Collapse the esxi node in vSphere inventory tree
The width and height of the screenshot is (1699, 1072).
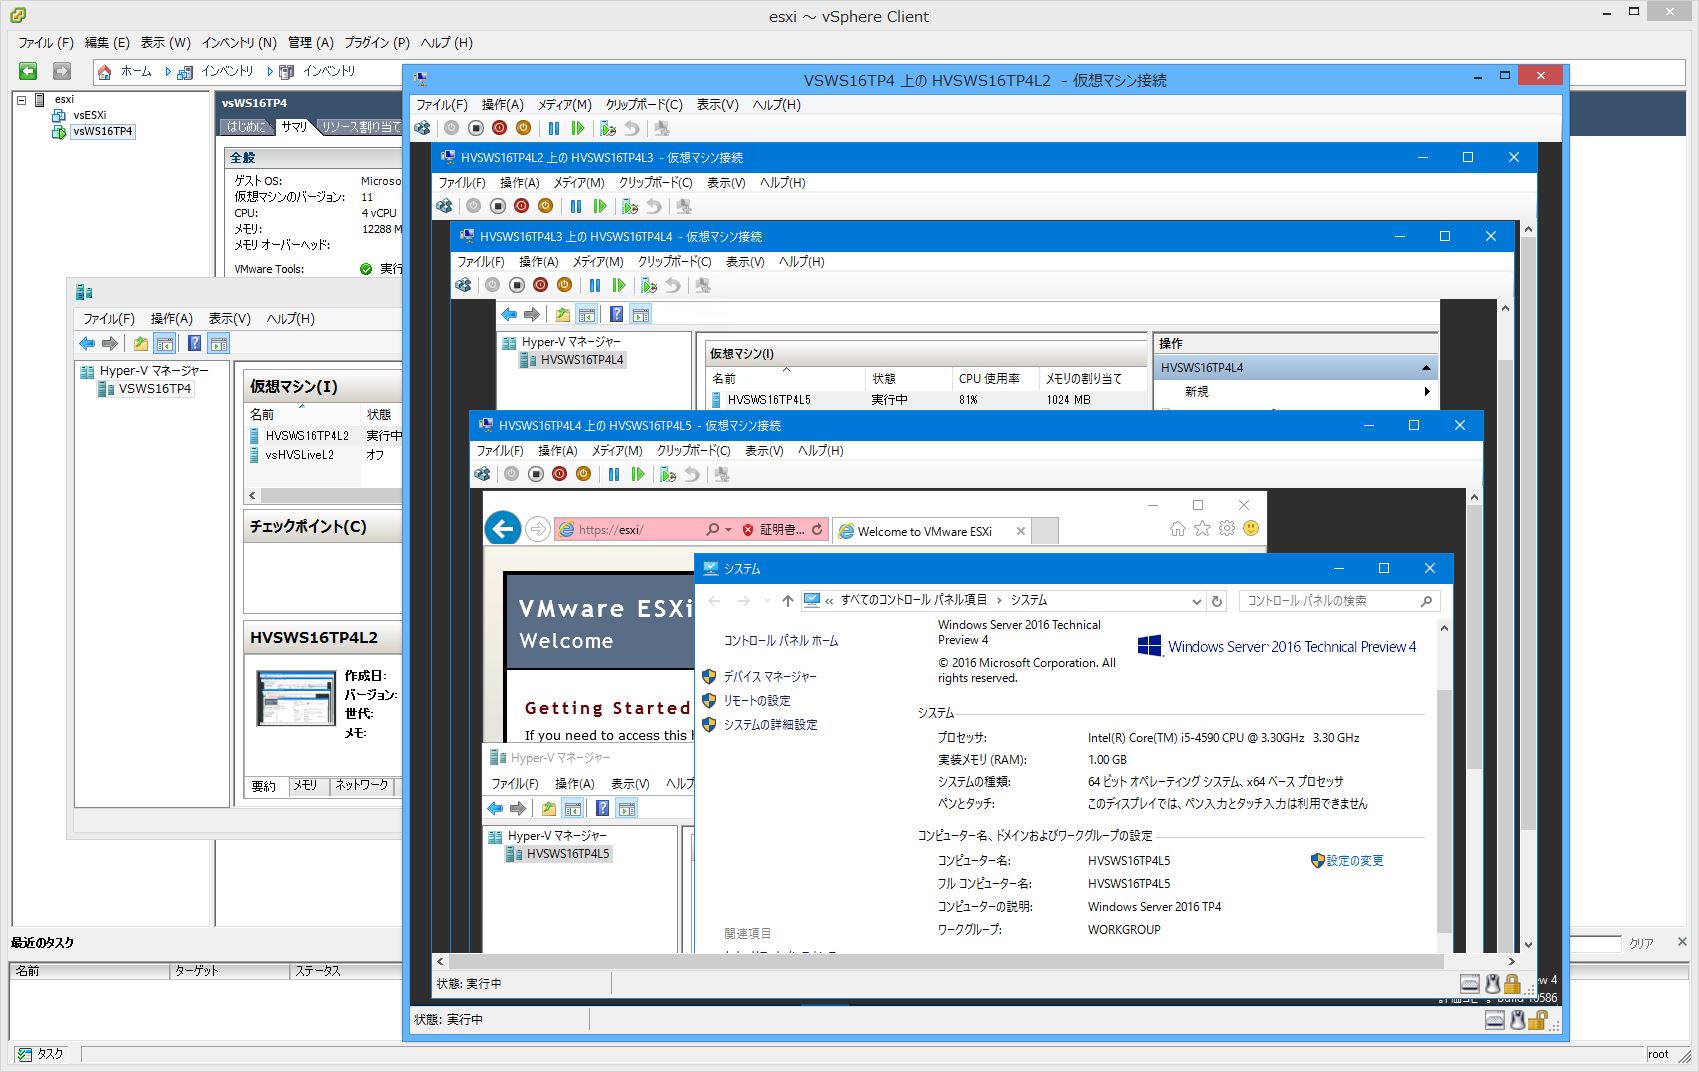[x=21, y=99]
